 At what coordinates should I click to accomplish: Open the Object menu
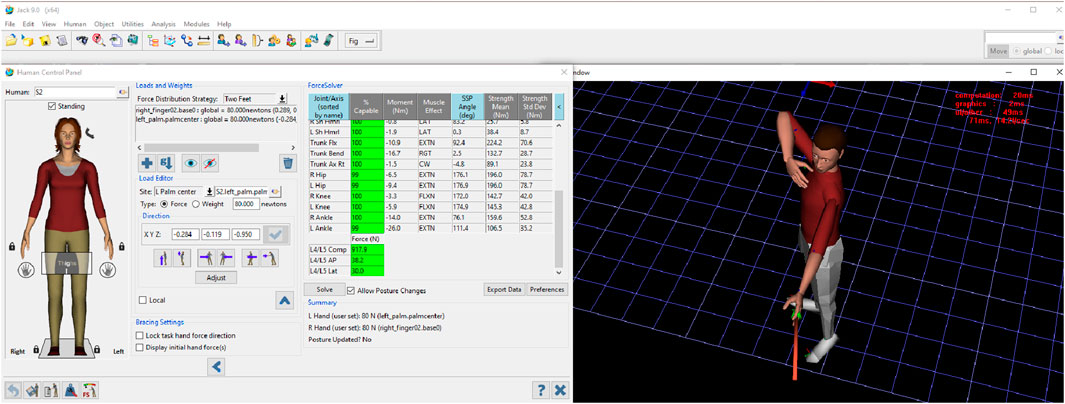click(104, 24)
